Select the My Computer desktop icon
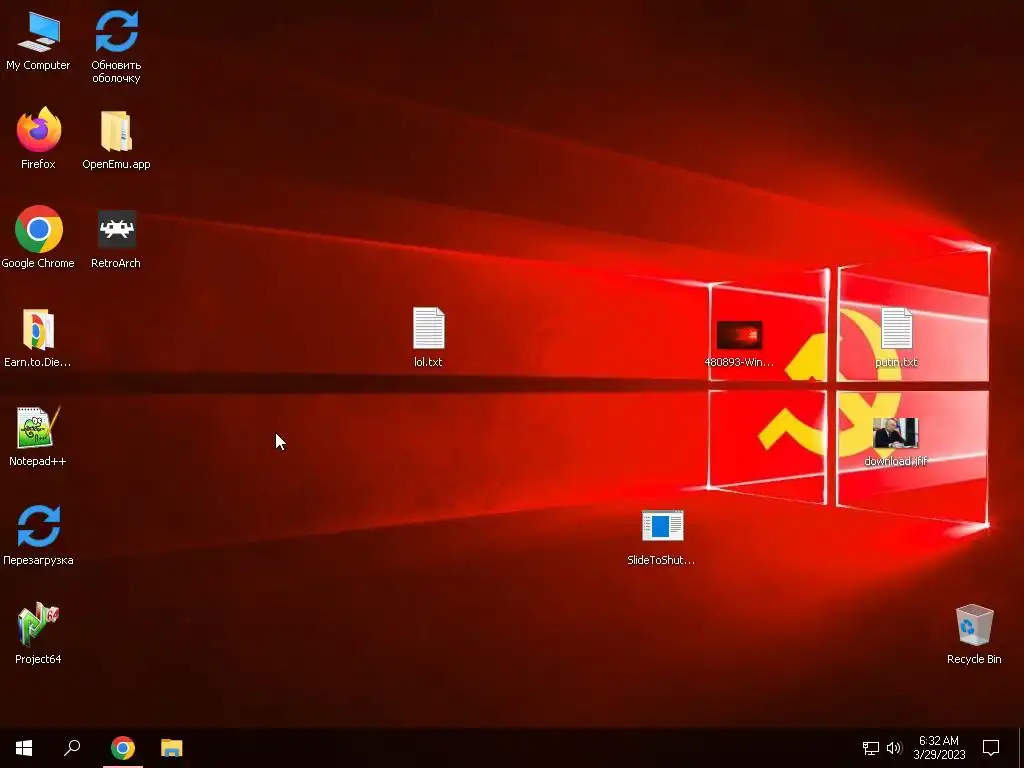The width and height of the screenshot is (1024, 768). pyautogui.click(x=39, y=32)
